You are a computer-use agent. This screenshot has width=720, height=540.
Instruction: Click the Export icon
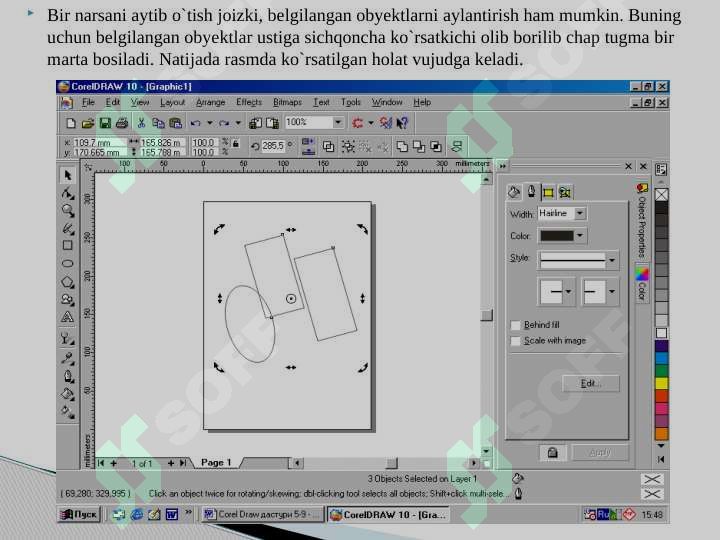[272, 123]
